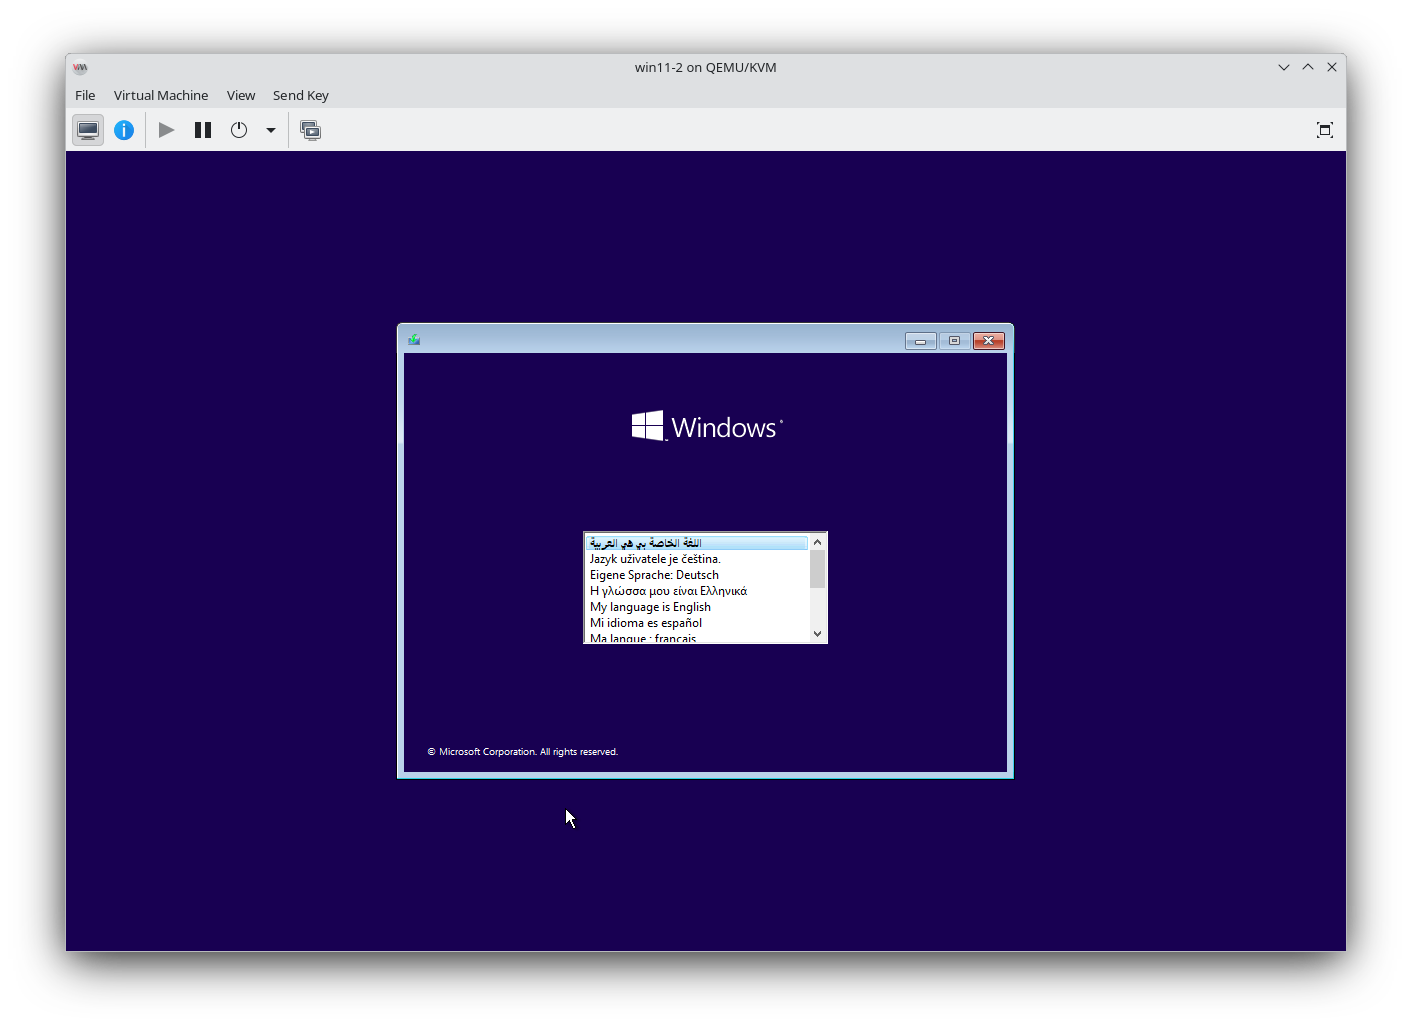Choose 'Eigene Sprache: Deutsch' option

[x=697, y=575]
